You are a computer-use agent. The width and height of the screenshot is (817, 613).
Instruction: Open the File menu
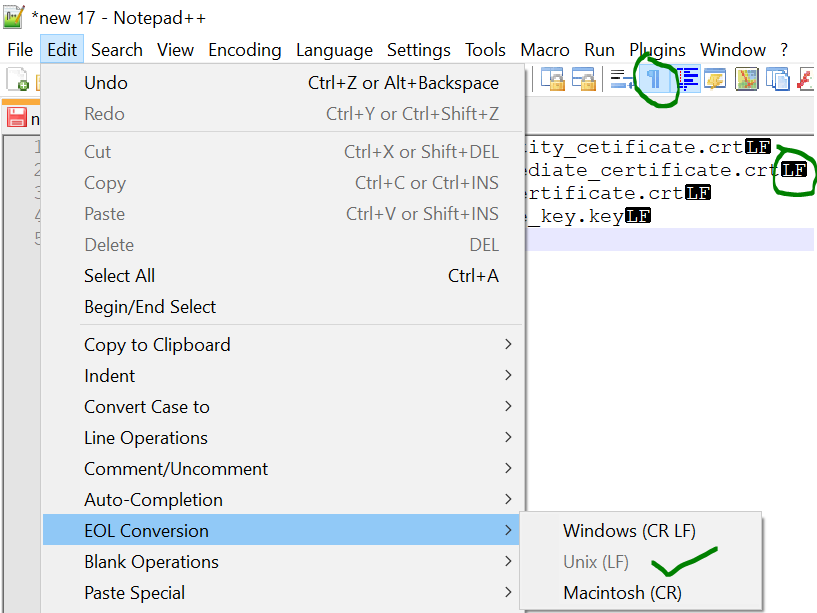click(20, 50)
